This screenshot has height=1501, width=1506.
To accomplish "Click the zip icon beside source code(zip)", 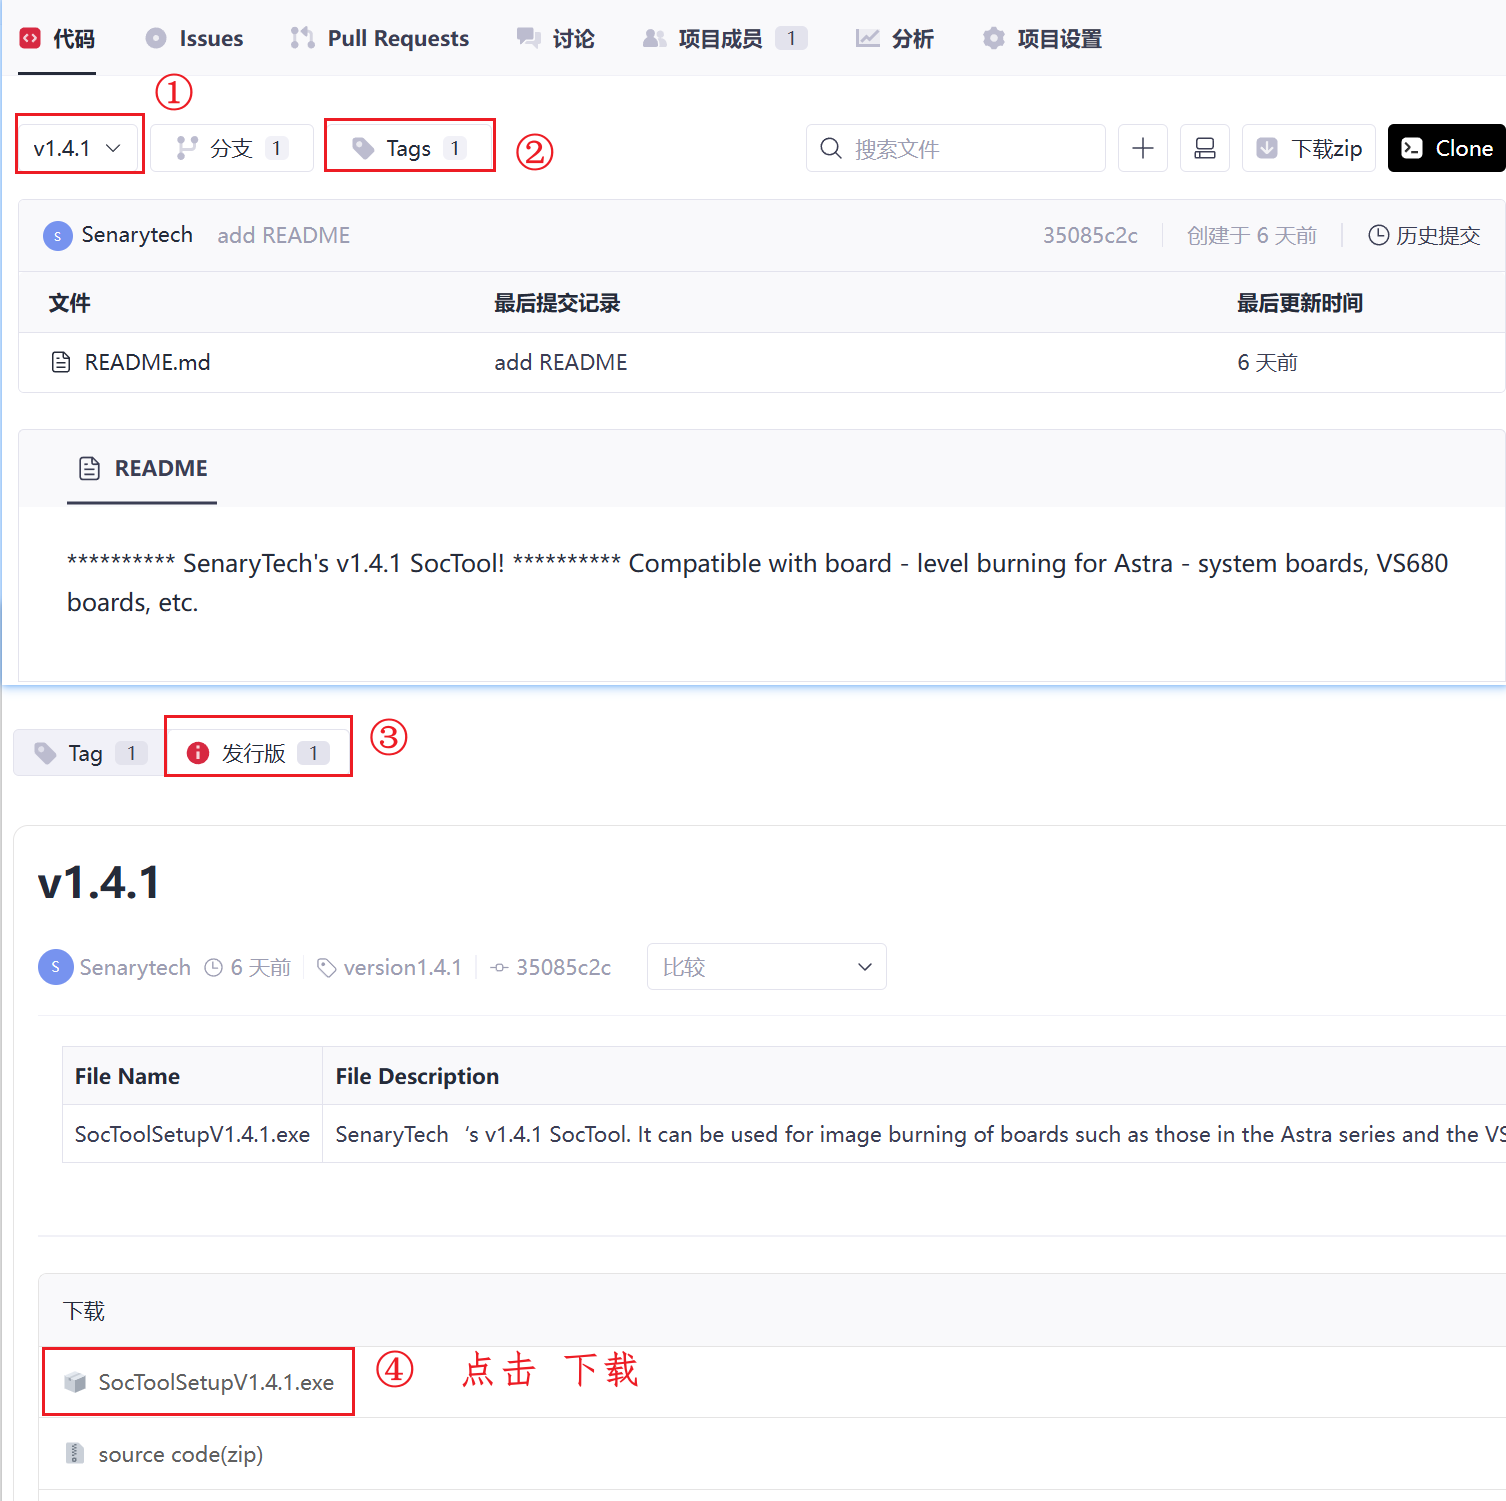I will [75, 1453].
